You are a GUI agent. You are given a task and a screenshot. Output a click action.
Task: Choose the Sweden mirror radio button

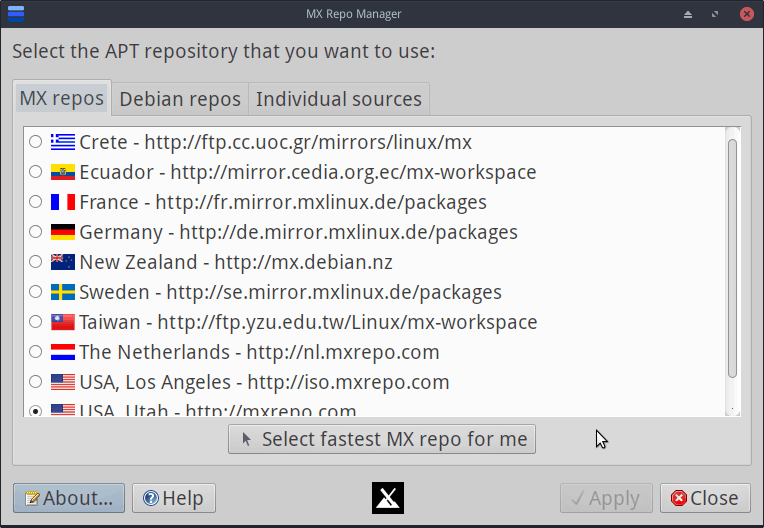click(x=36, y=291)
